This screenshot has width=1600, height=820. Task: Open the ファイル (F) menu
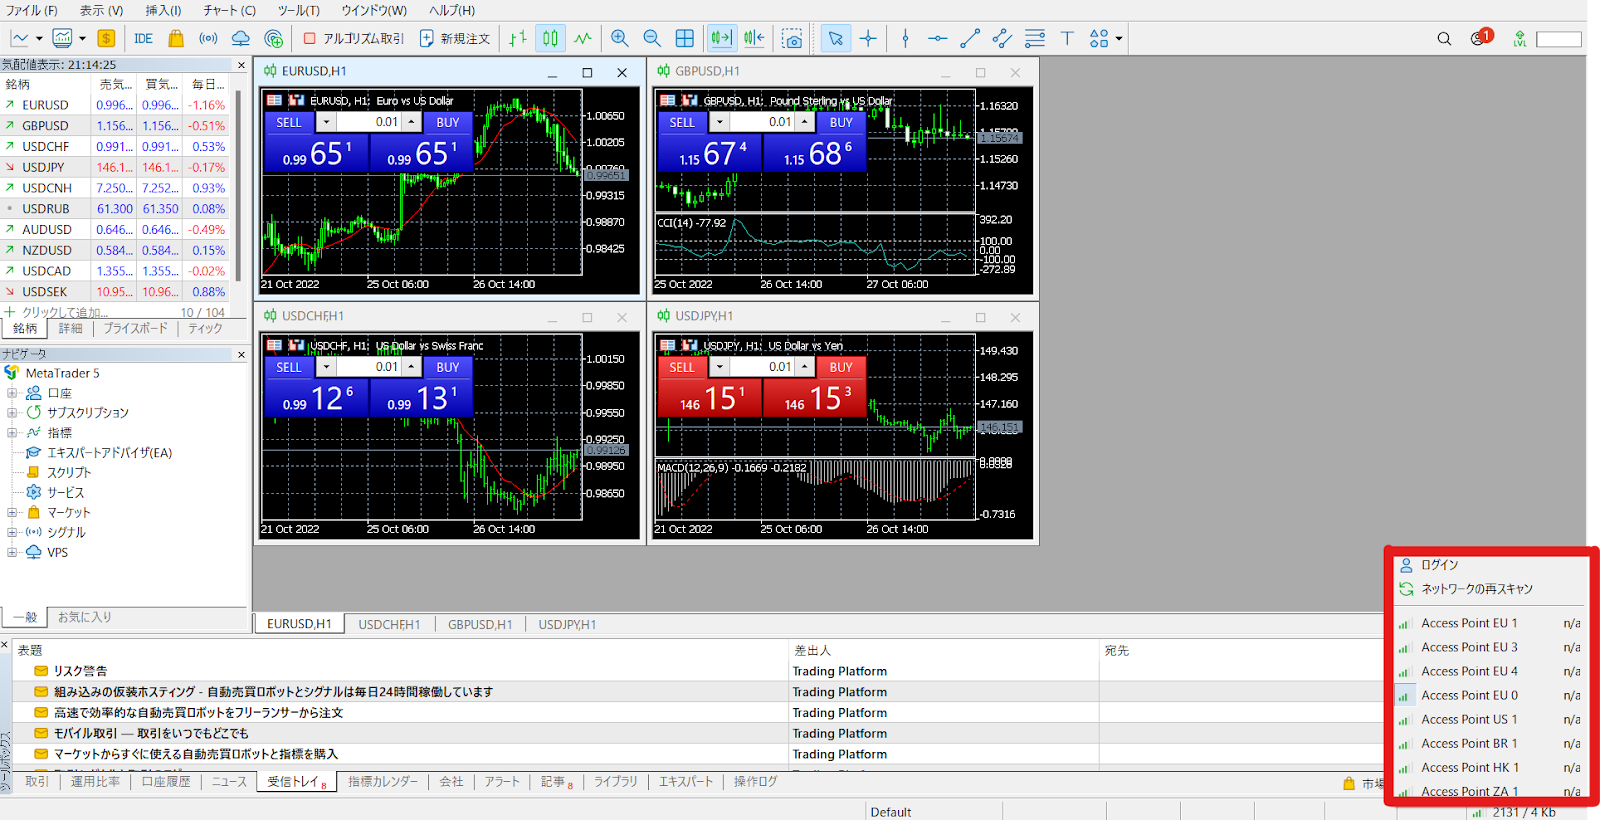[x=31, y=10]
